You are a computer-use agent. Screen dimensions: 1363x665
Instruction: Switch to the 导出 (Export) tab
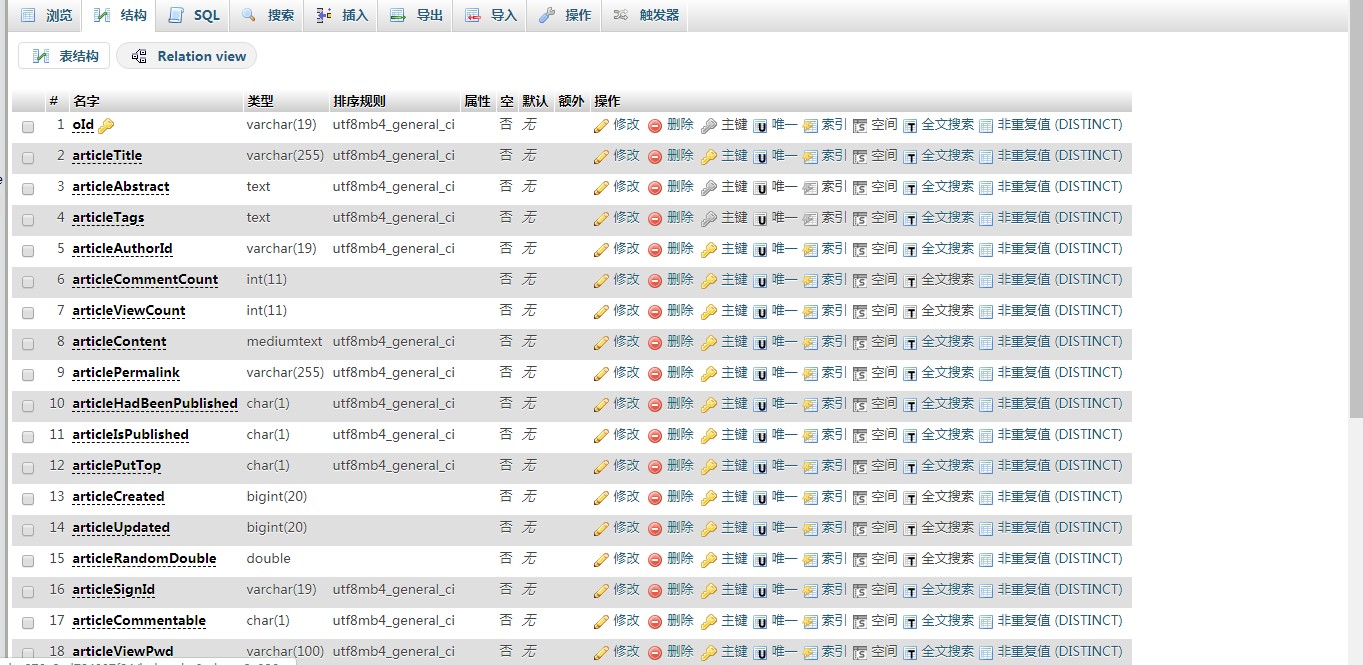[x=417, y=15]
